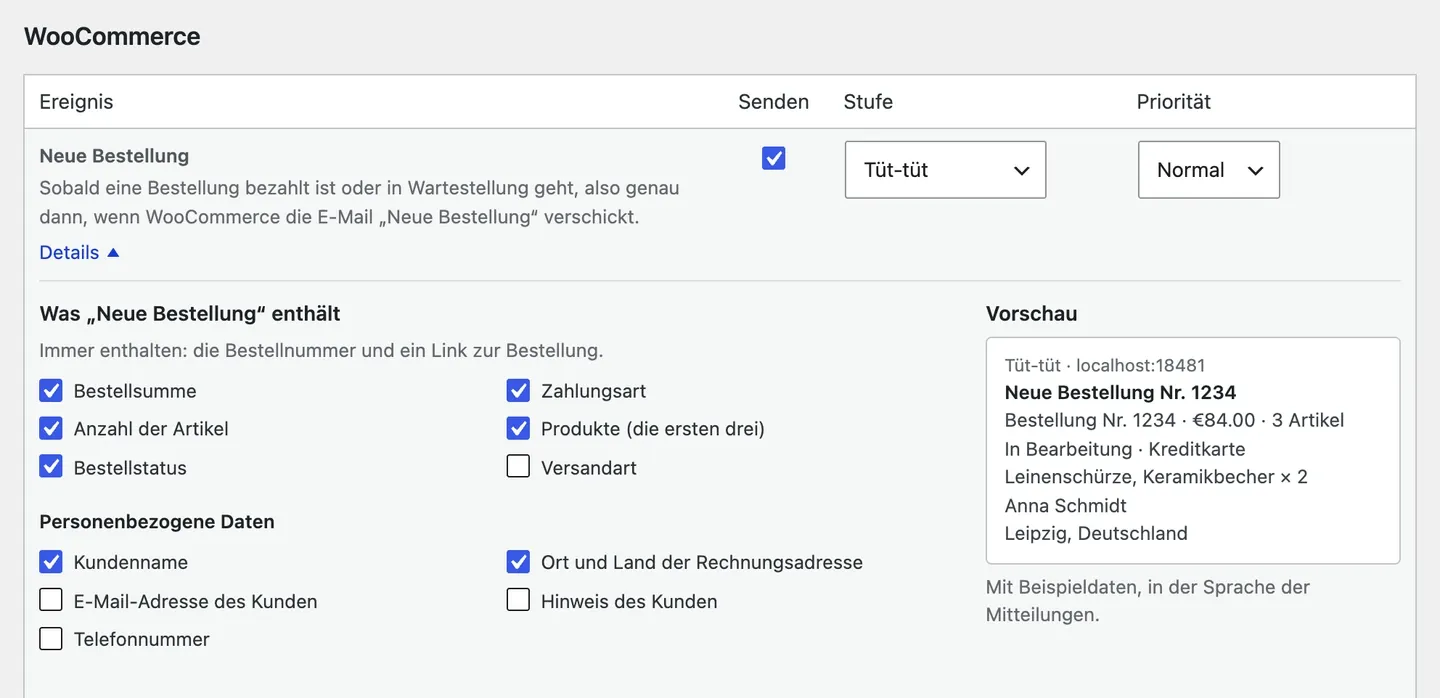
Task: Toggle the Anzahl der Artikel checkbox
Action: point(51,428)
